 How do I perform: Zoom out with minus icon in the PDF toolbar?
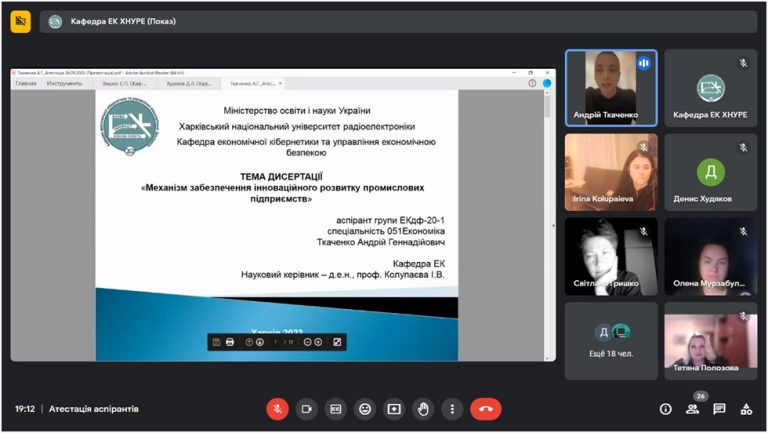tap(307, 342)
